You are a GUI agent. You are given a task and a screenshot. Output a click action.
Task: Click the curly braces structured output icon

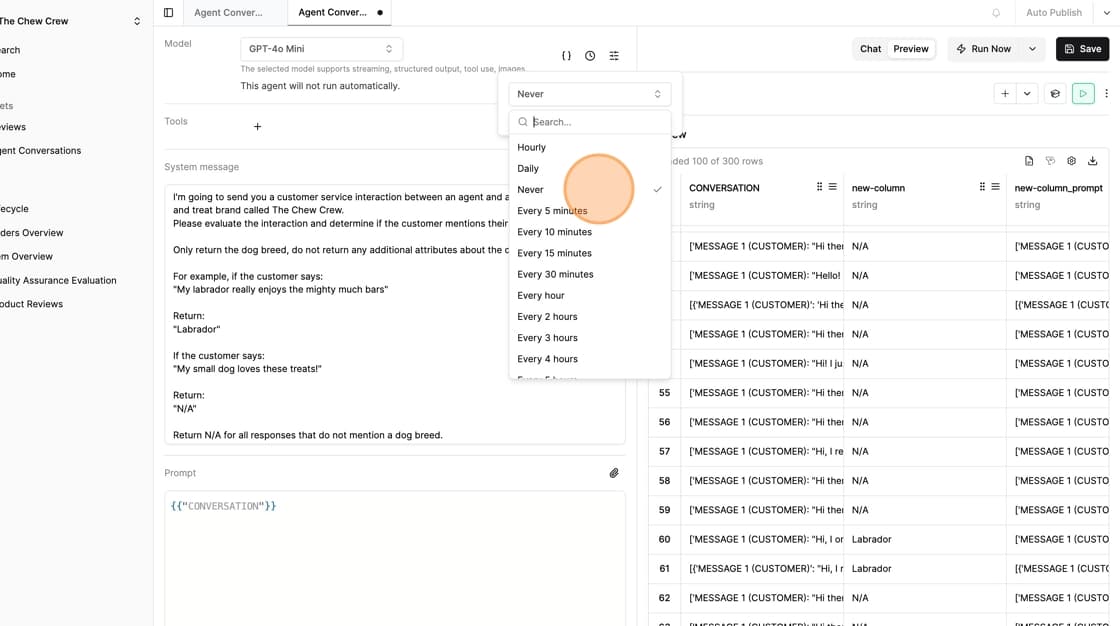point(566,56)
